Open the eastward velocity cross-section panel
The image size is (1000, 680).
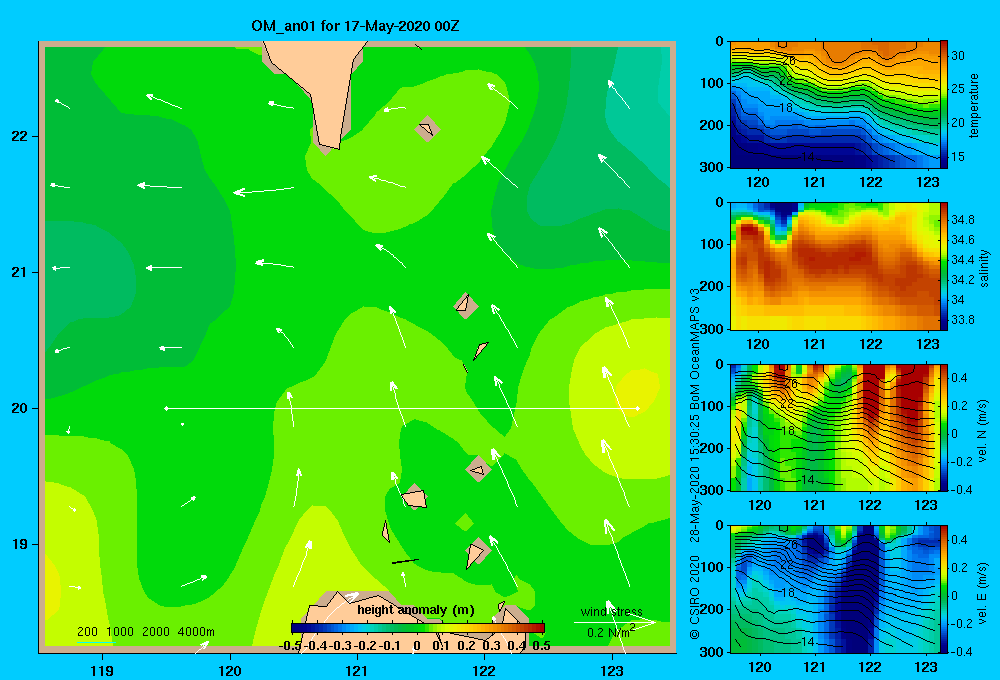(835, 589)
